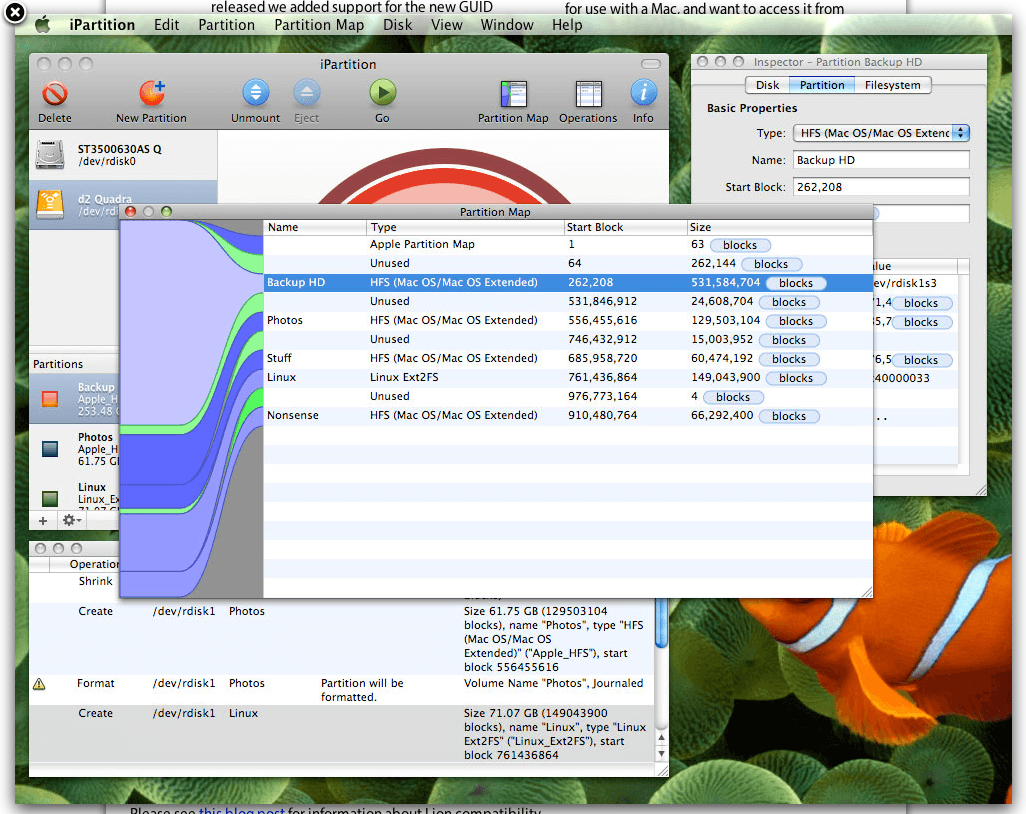The width and height of the screenshot is (1026, 814).
Task: Switch Inspector to the Partition tab
Action: point(822,85)
